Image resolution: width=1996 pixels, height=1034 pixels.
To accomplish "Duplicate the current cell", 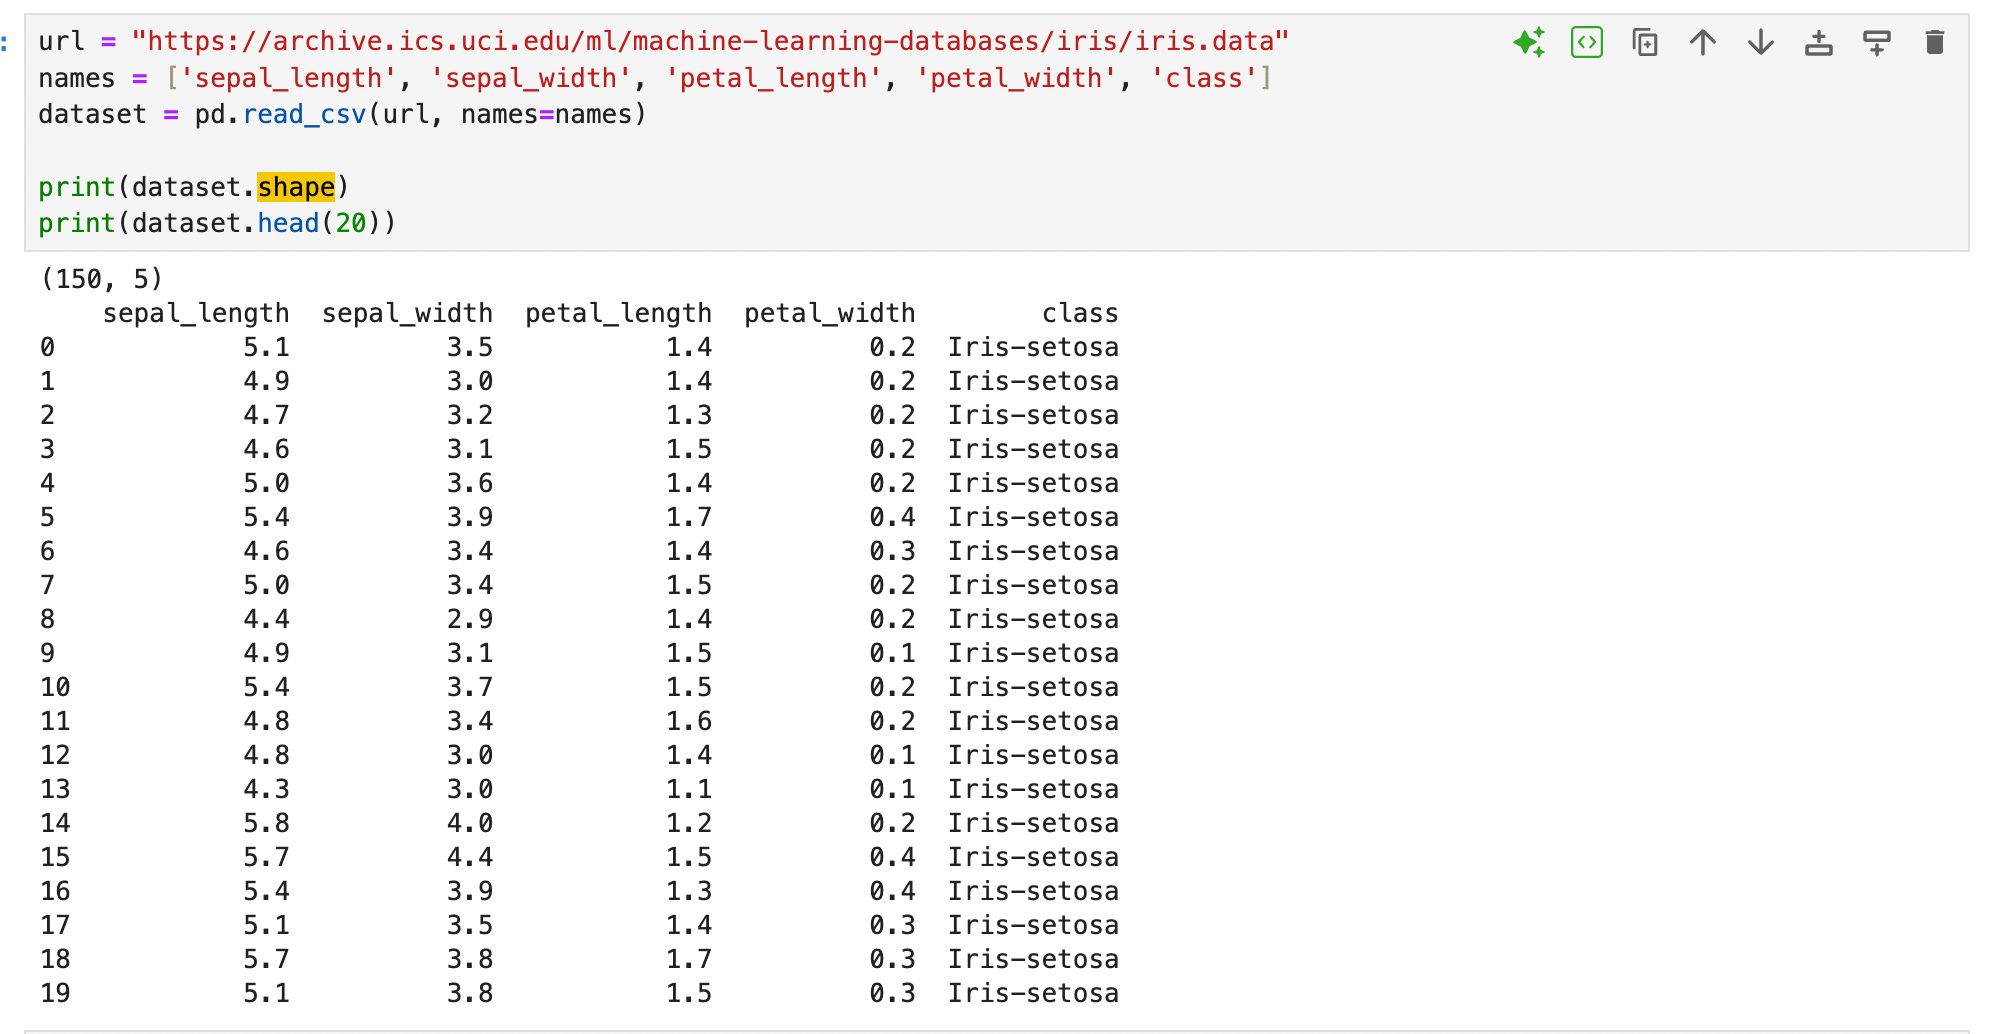I will 1645,43.
